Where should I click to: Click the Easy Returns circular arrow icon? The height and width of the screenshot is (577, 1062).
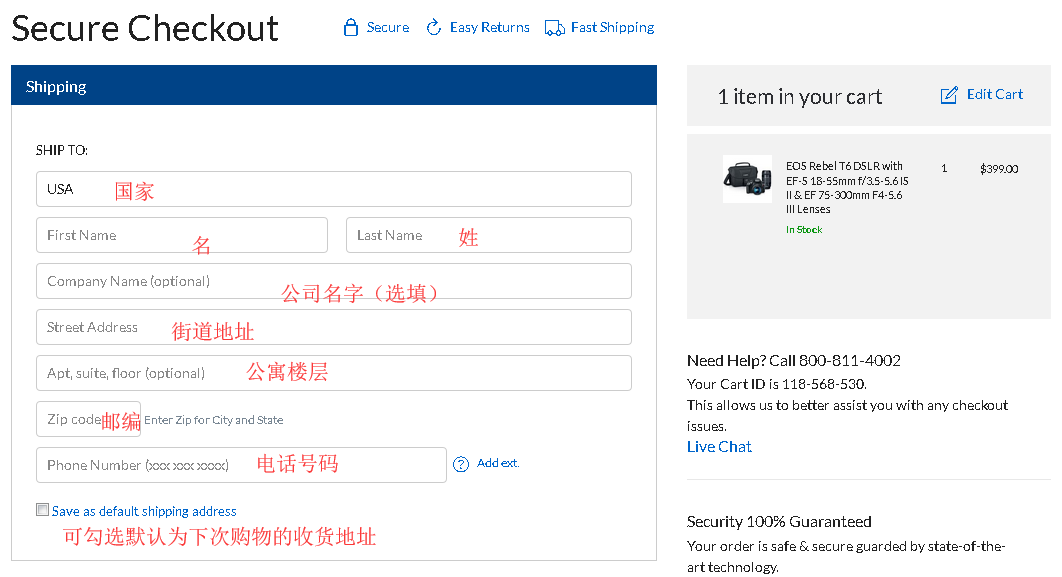tap(434, 28)
